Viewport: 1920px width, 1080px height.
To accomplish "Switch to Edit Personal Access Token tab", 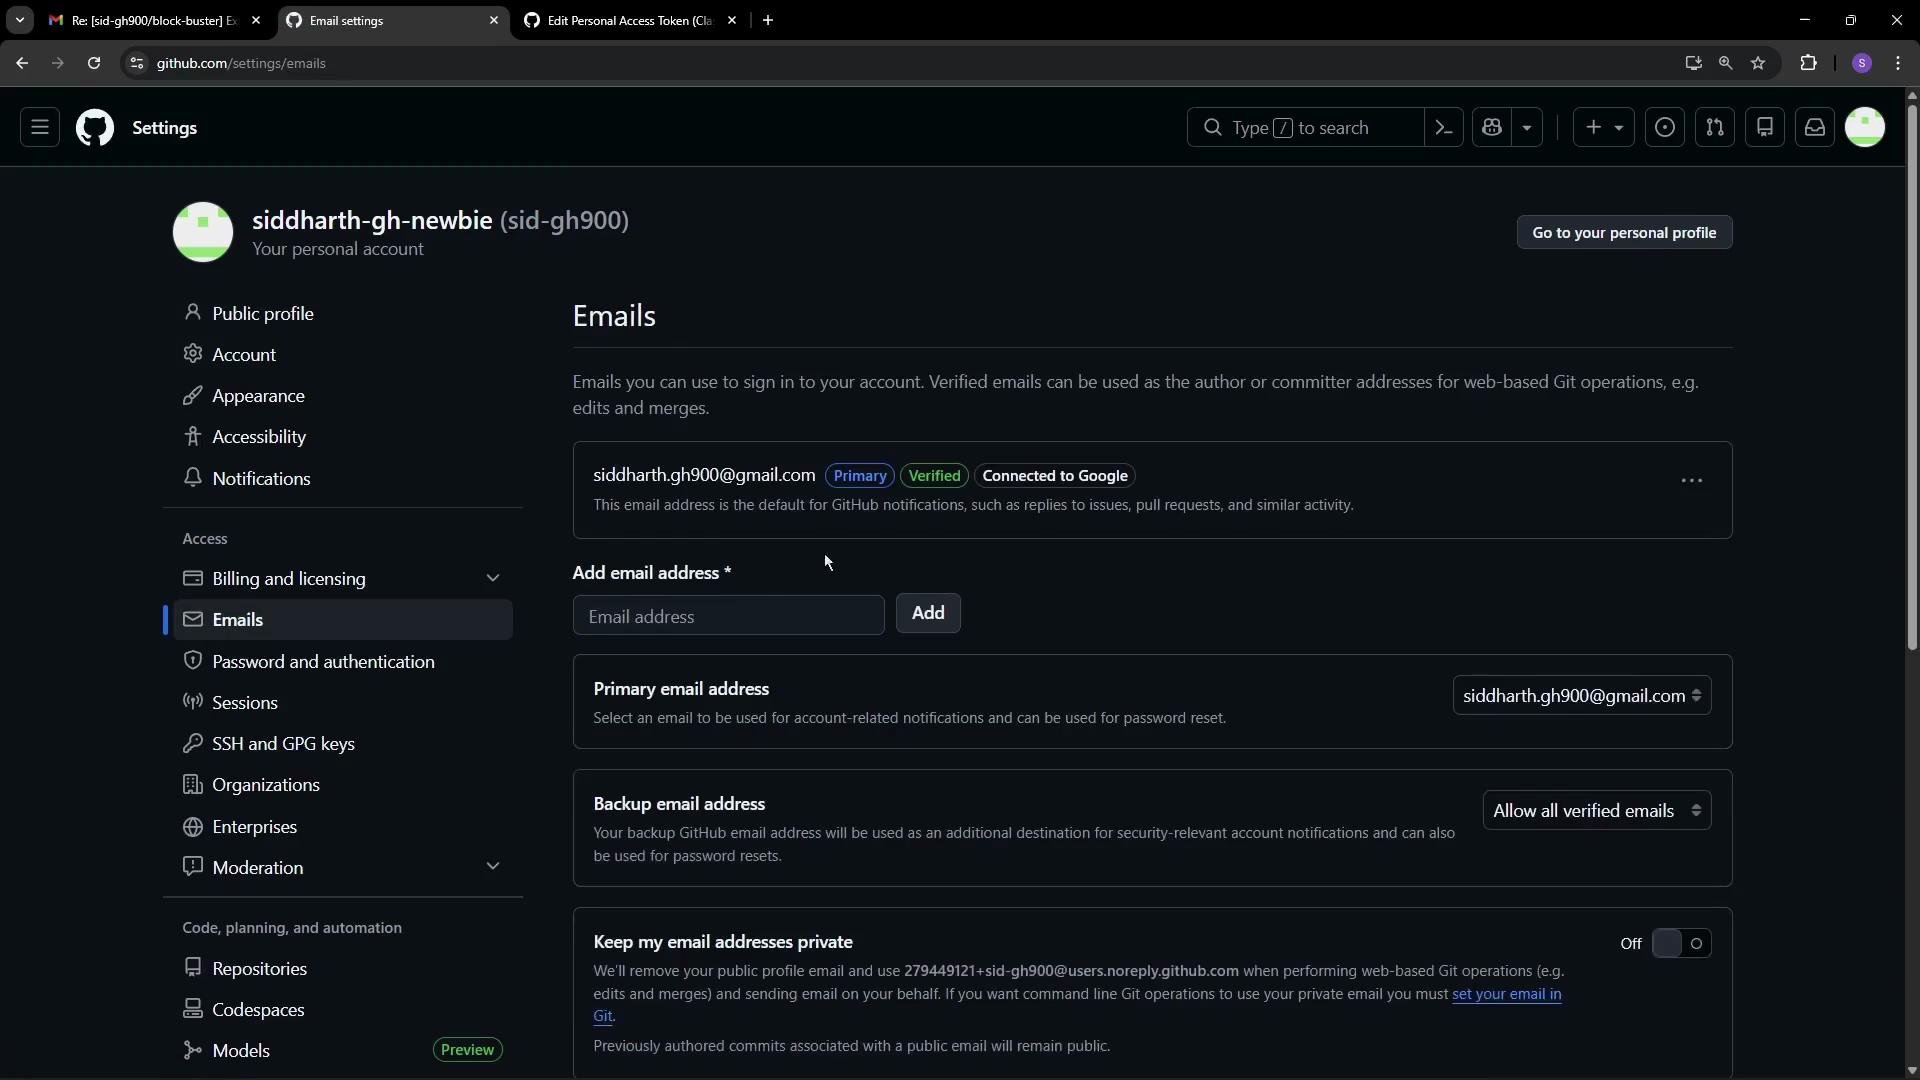I will pos(630,20).
